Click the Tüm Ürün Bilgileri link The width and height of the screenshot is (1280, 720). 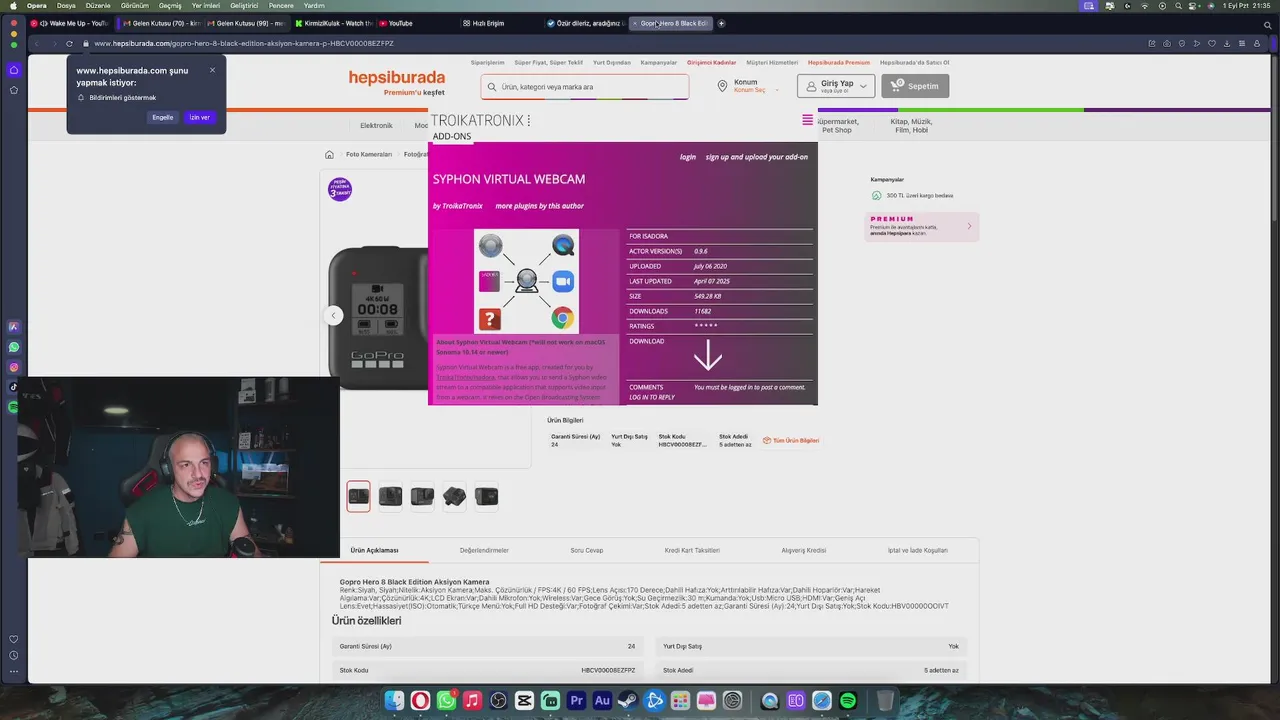[x=791, y=440]
